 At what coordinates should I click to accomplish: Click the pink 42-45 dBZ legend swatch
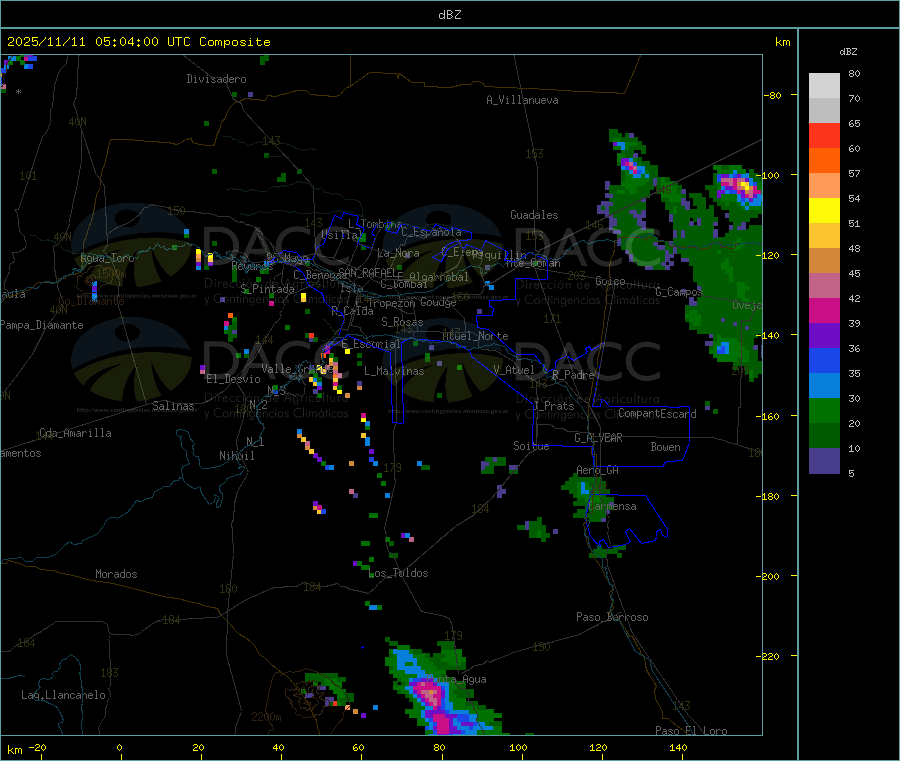pos(824,286)
